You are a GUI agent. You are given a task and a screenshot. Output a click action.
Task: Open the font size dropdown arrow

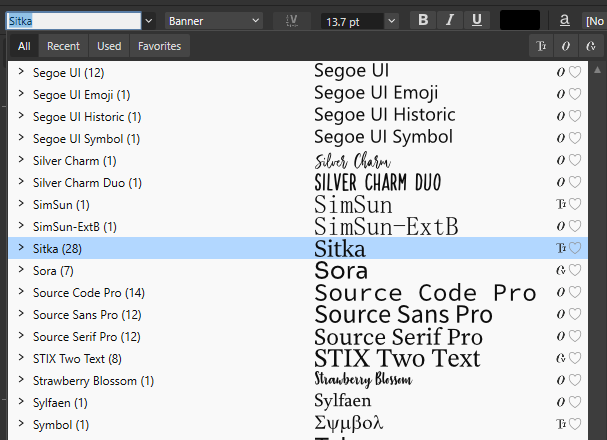tap(392, 21)
